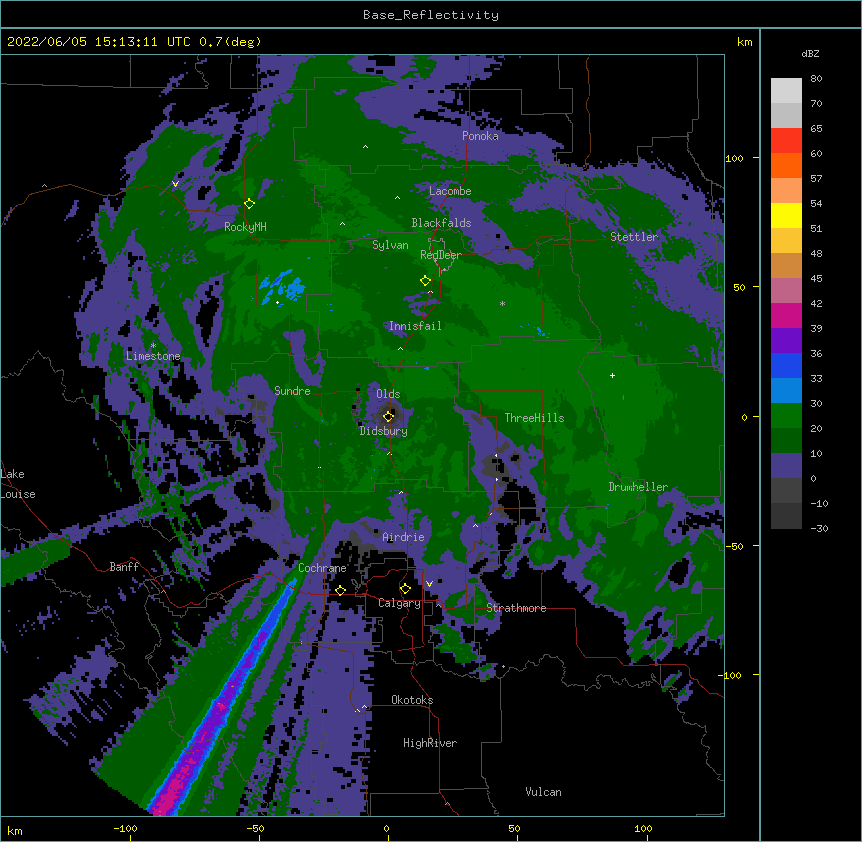Viewport: 862px width, 842px height.
Task: Click the 80 value on the dBZ scale
Action: click(816, 79)
